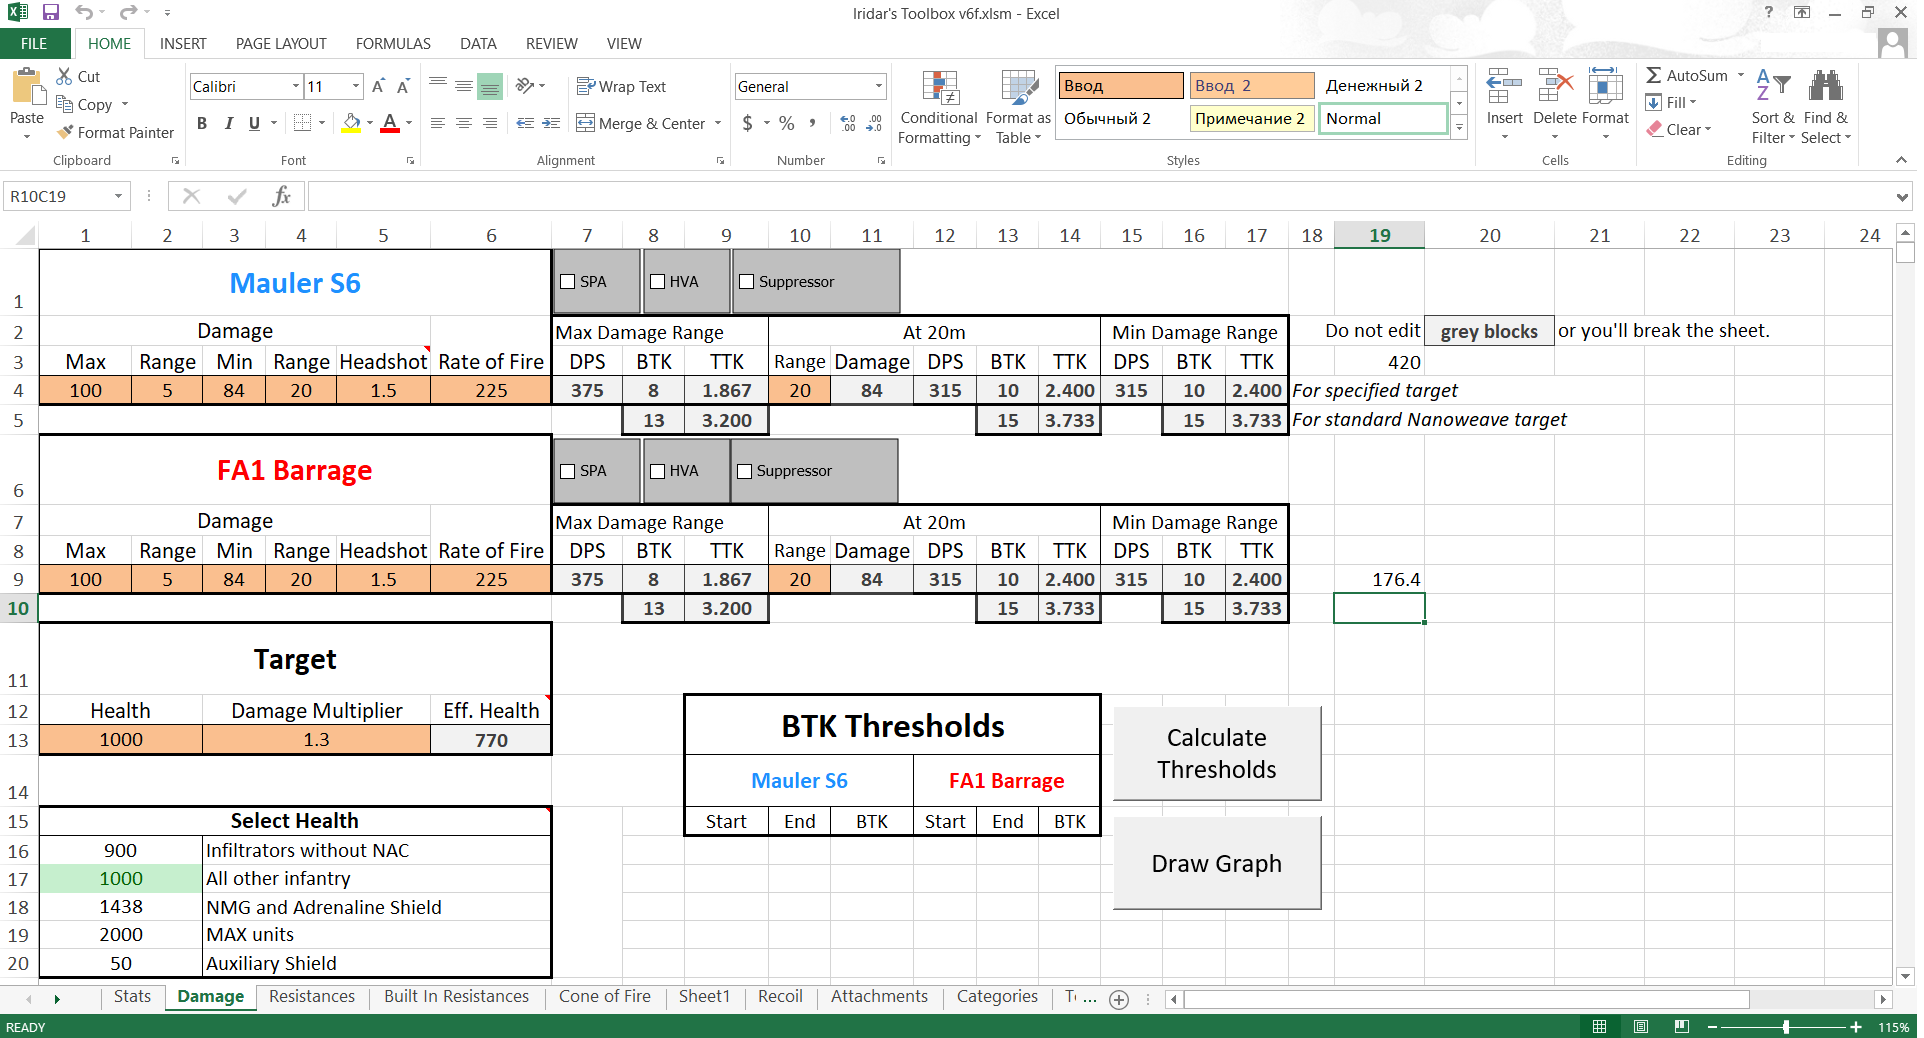Click Decrease Decimal icon
The width and height of the screenshot is (1924, 1038).
pyautogui.click(x=874, y=123)
